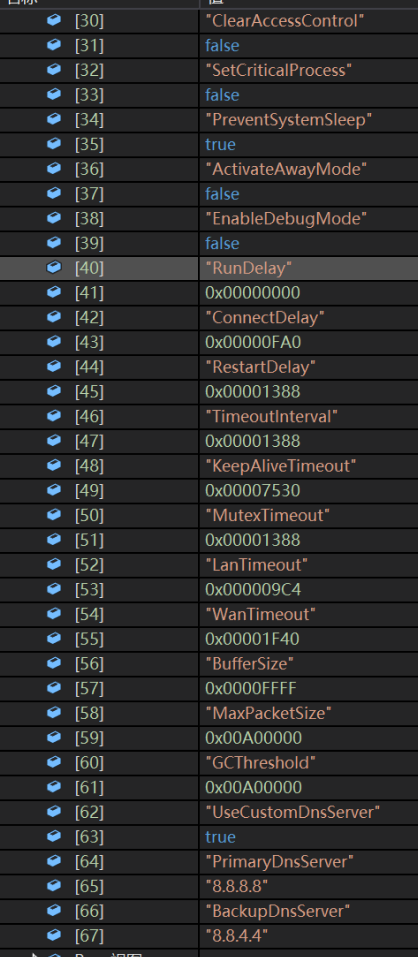Select the true value in row [35]

(220, 145)
